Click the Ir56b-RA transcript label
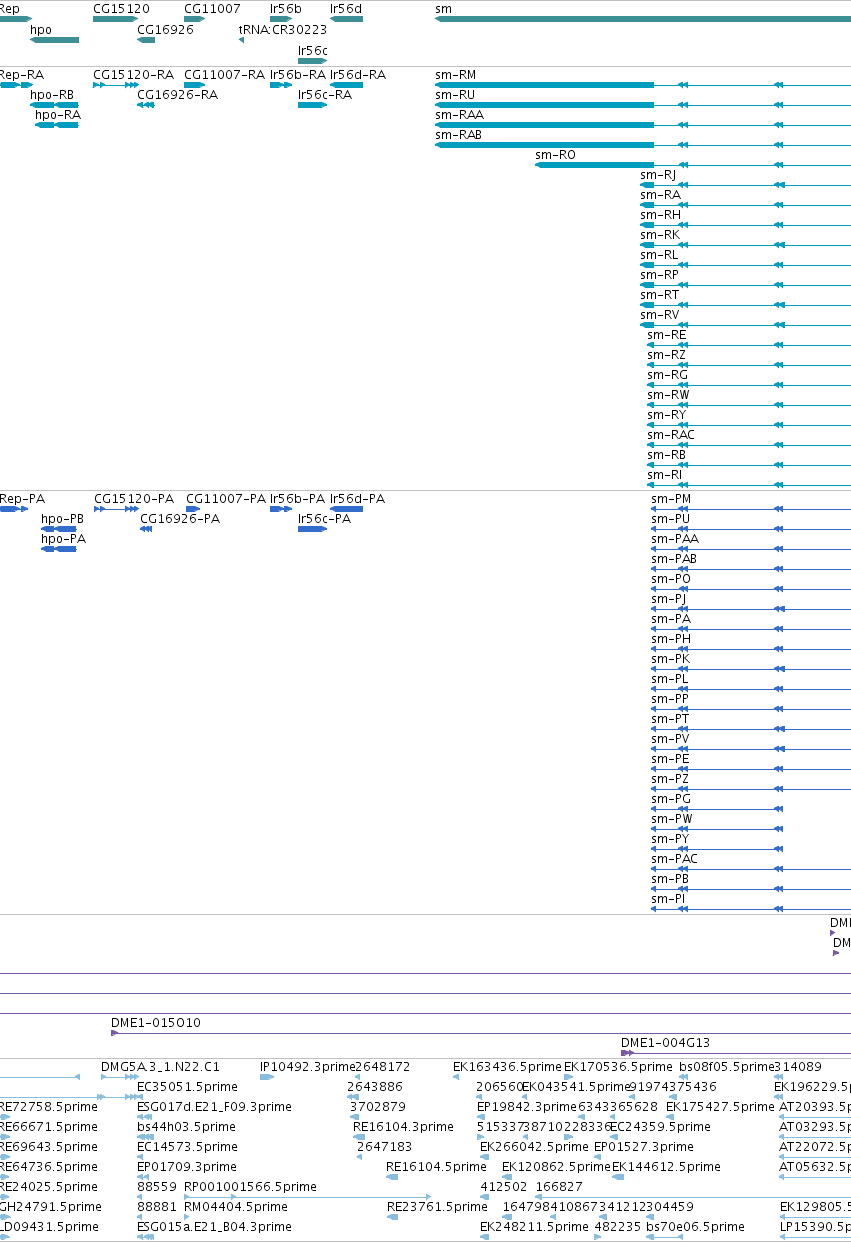The image size is (851, 1242). [298, 75]
